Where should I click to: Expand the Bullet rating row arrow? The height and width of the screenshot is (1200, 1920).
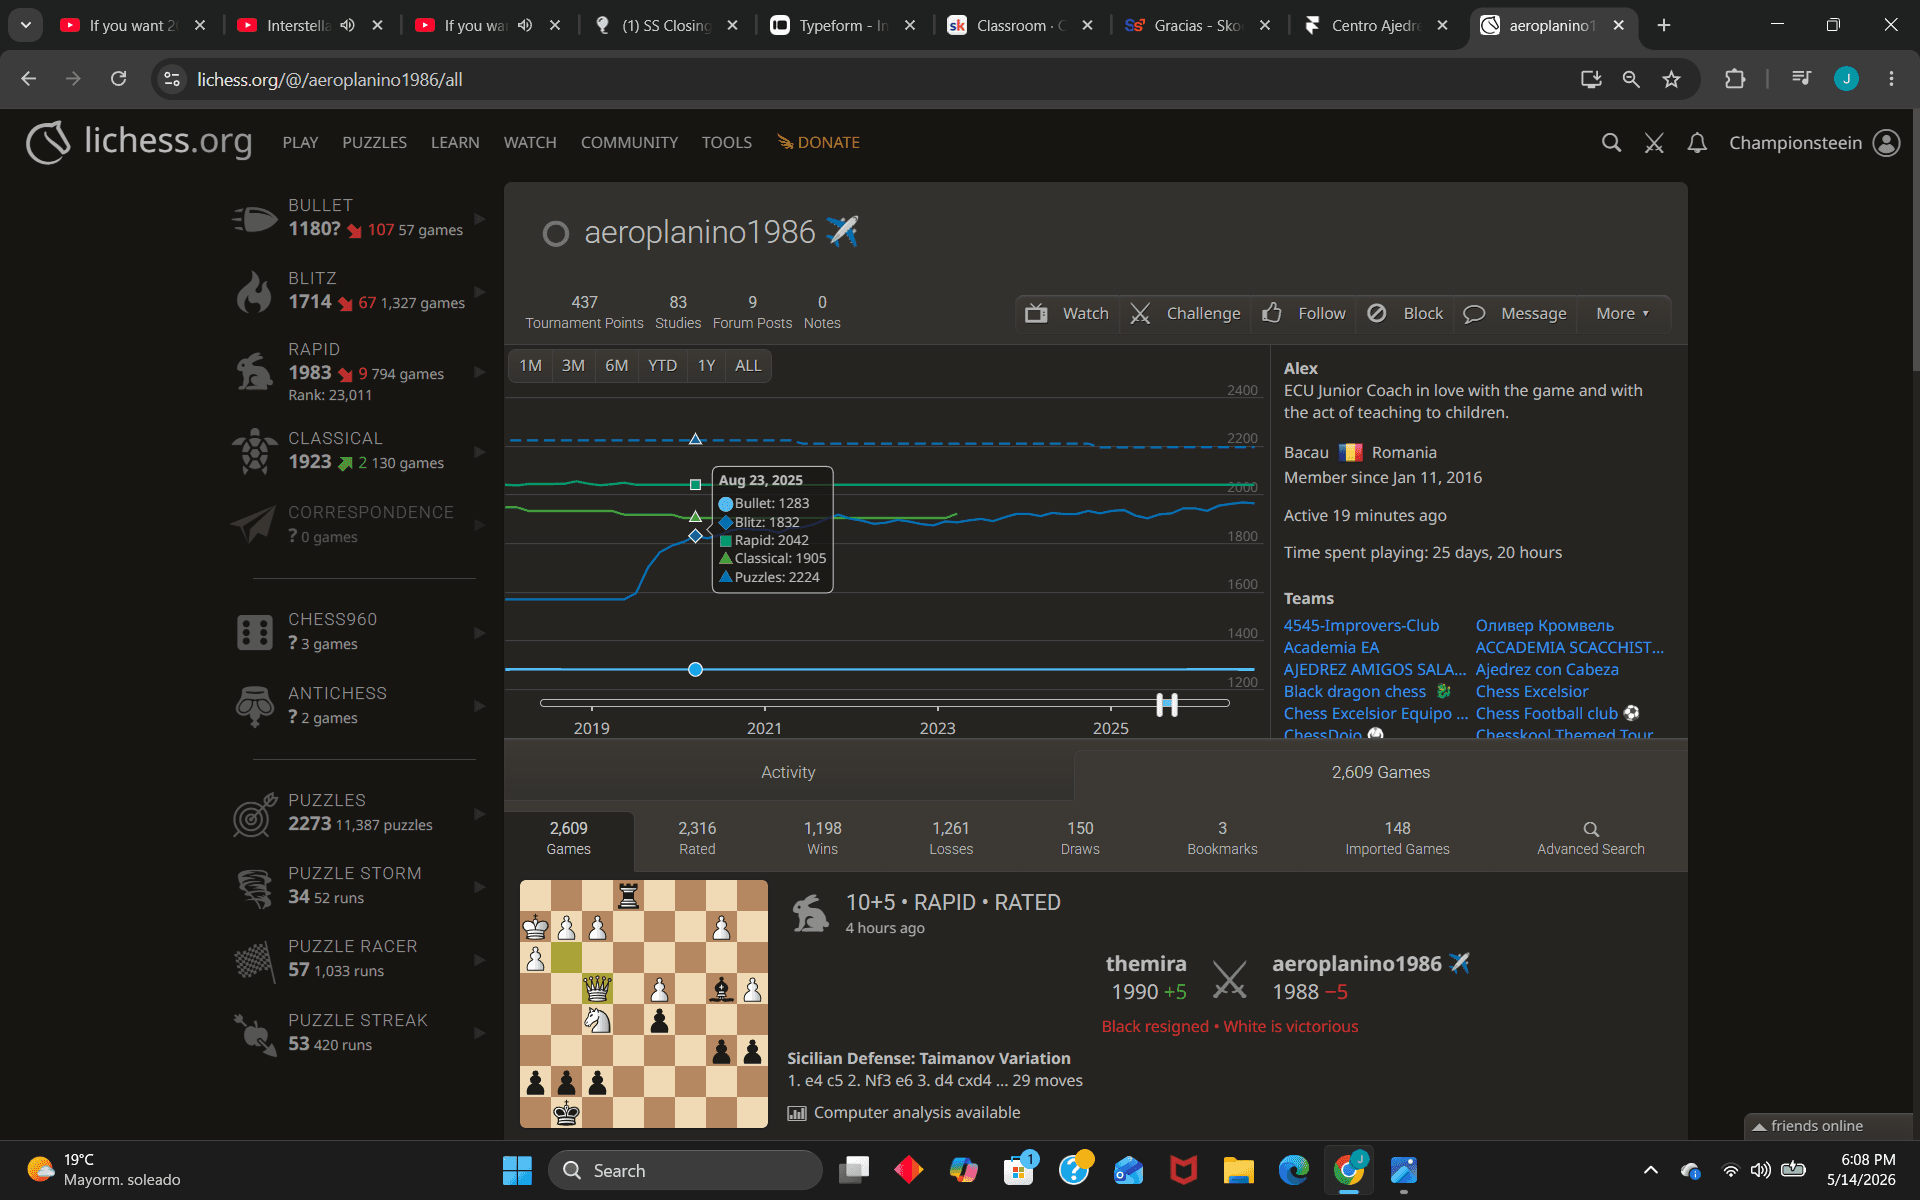(x=480, y=218)
